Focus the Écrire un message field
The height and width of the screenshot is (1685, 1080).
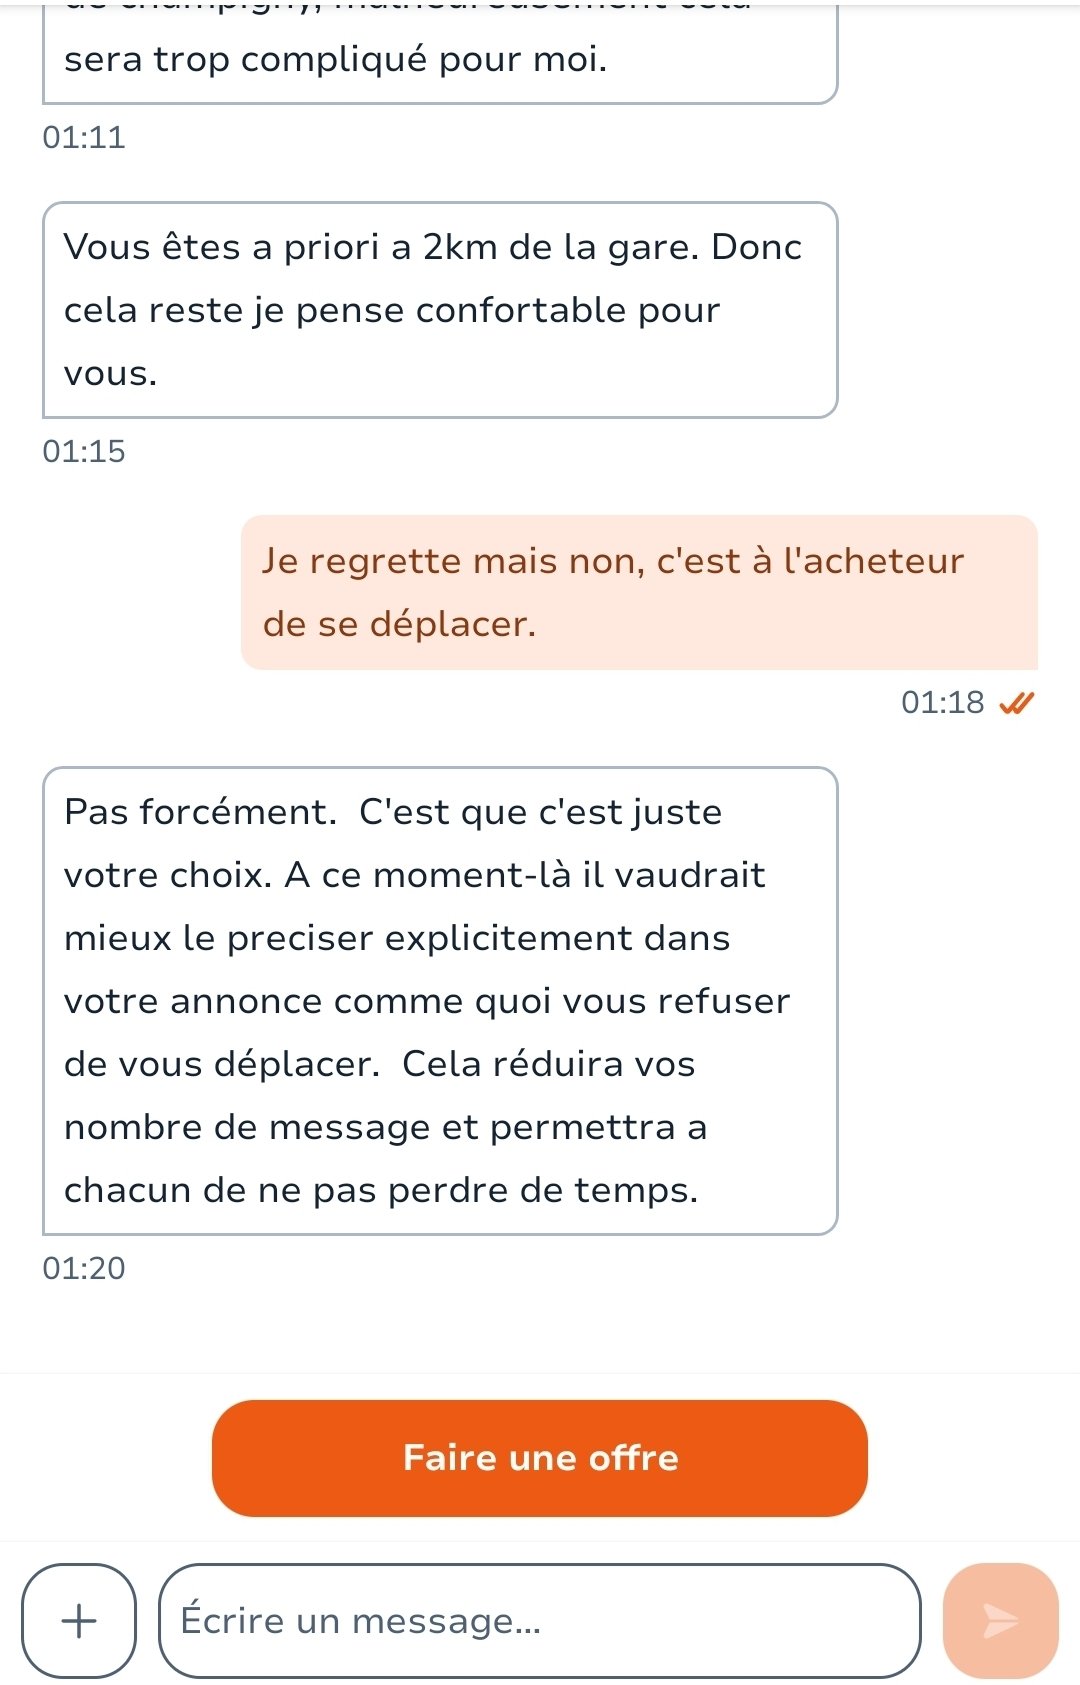click(540, 1620)
